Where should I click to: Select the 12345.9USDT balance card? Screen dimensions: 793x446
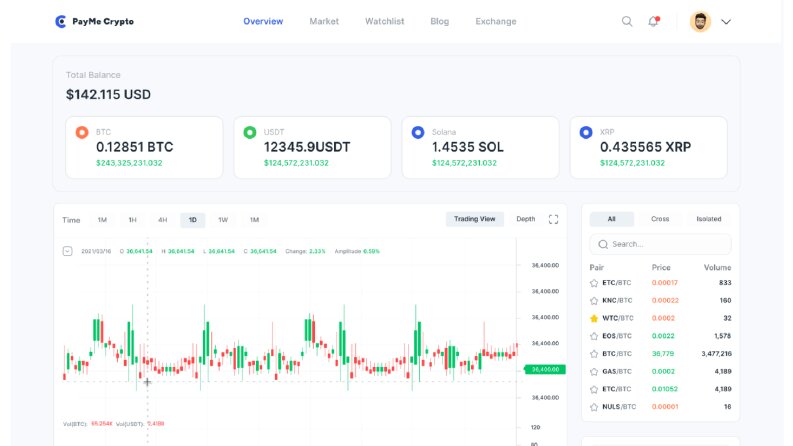pos(312,148)
